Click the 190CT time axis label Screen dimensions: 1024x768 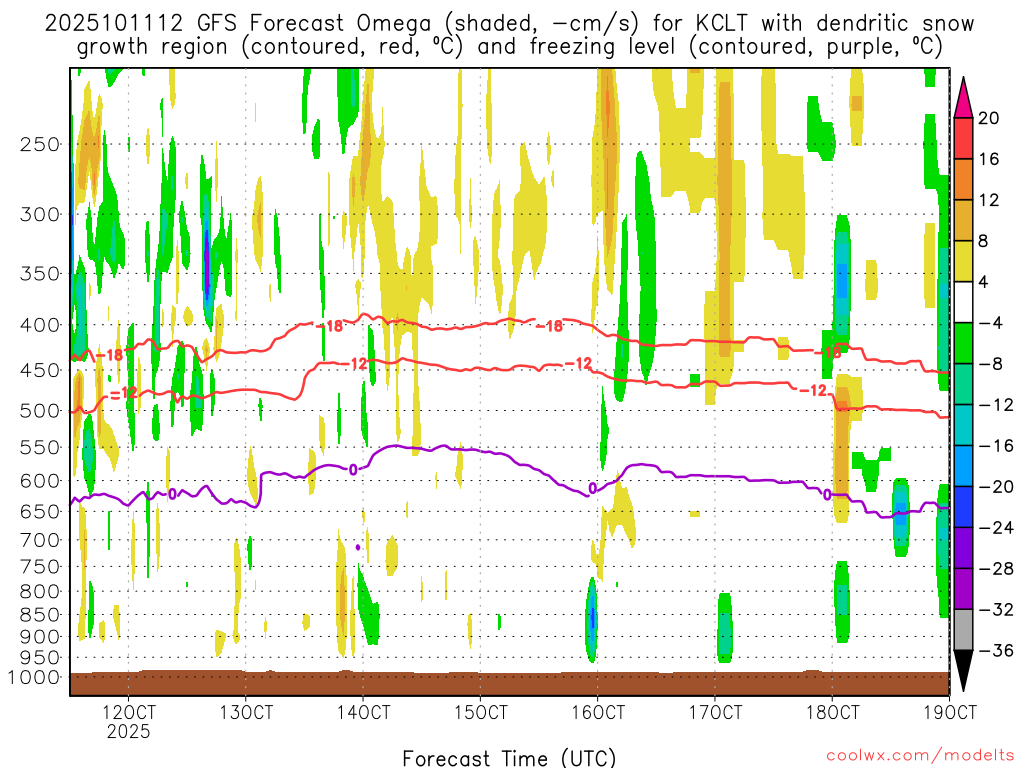coord(950,712)
